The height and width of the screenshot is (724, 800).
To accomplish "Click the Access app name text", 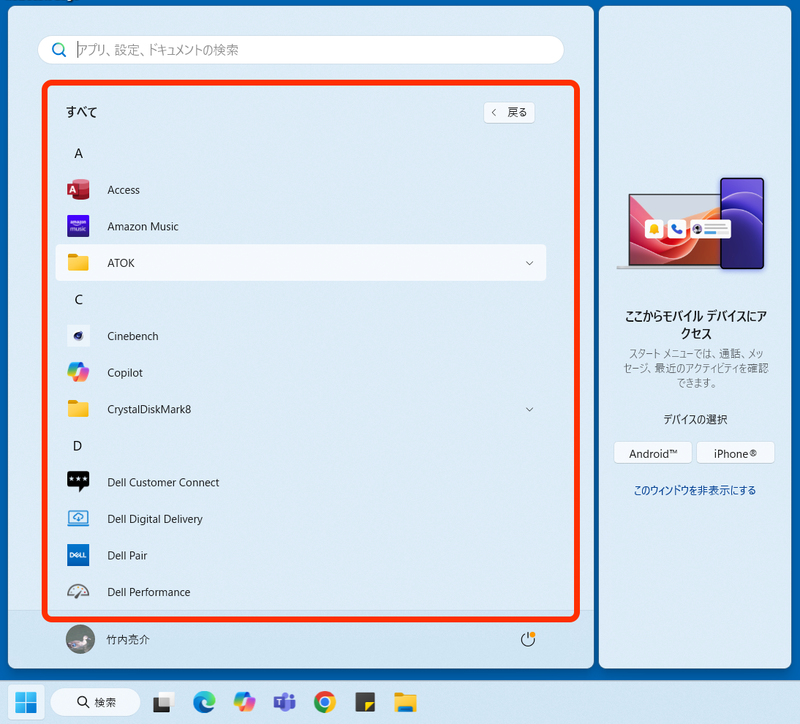I will 123,190.
